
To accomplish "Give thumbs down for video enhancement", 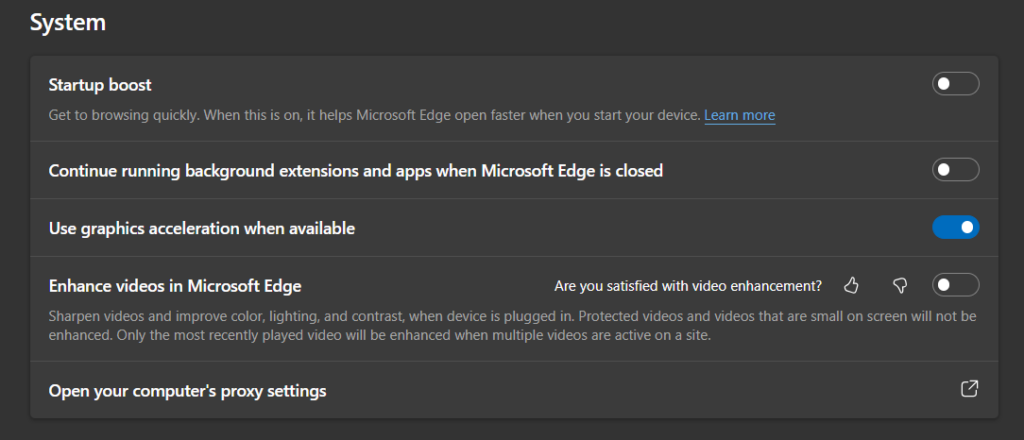I will (900, 285).
